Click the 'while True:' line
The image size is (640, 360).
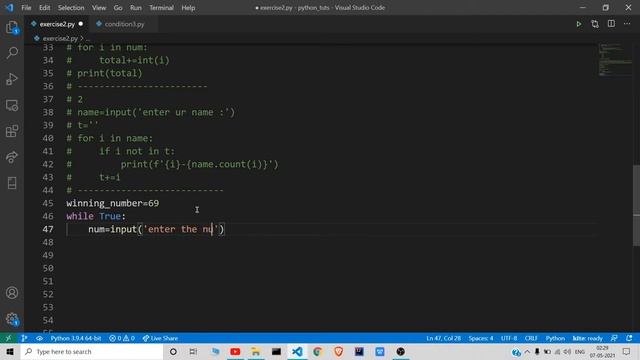[x=96, y=216]
